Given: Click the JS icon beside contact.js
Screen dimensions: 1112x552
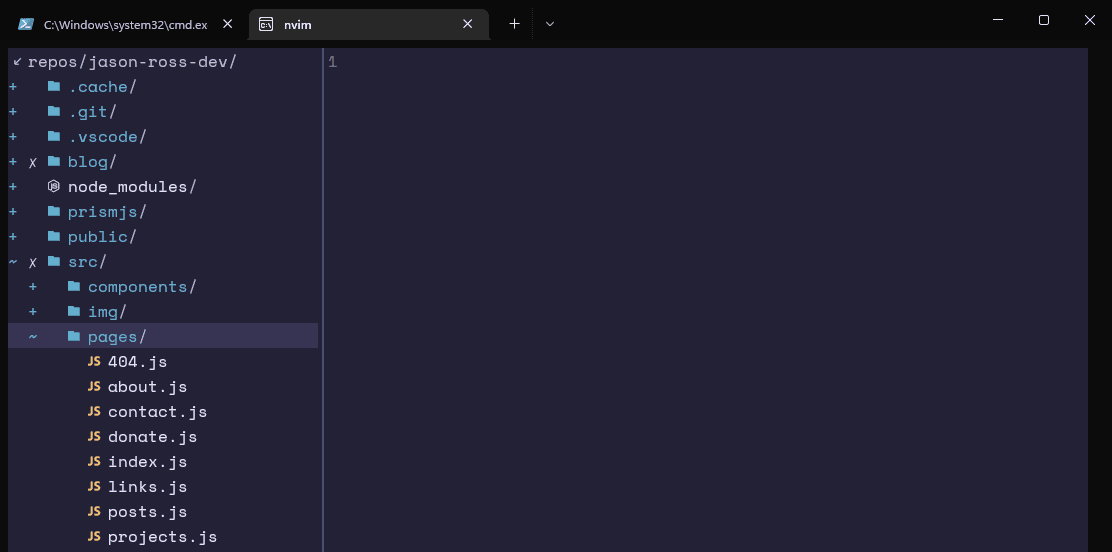Looking at the screenshot, I should pos(94,412).
